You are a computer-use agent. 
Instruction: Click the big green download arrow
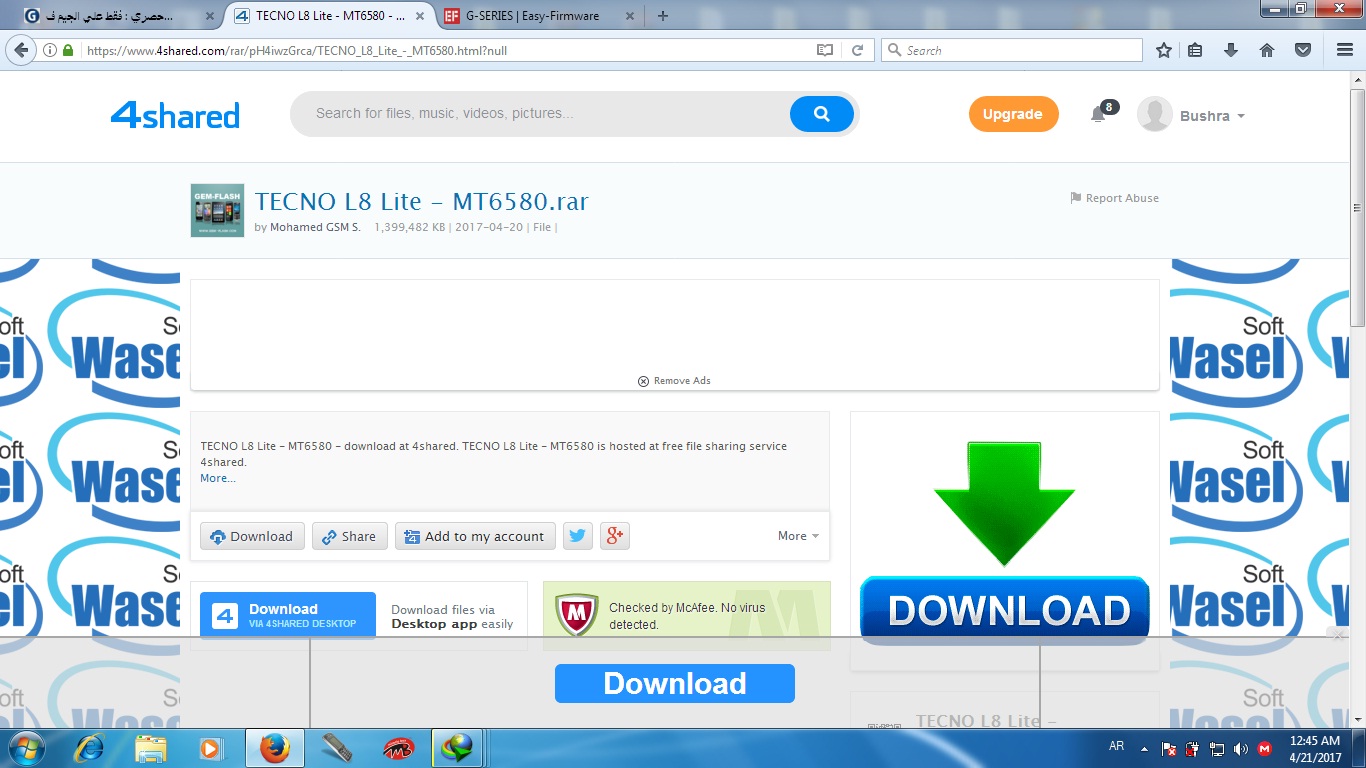point(1004,503)
